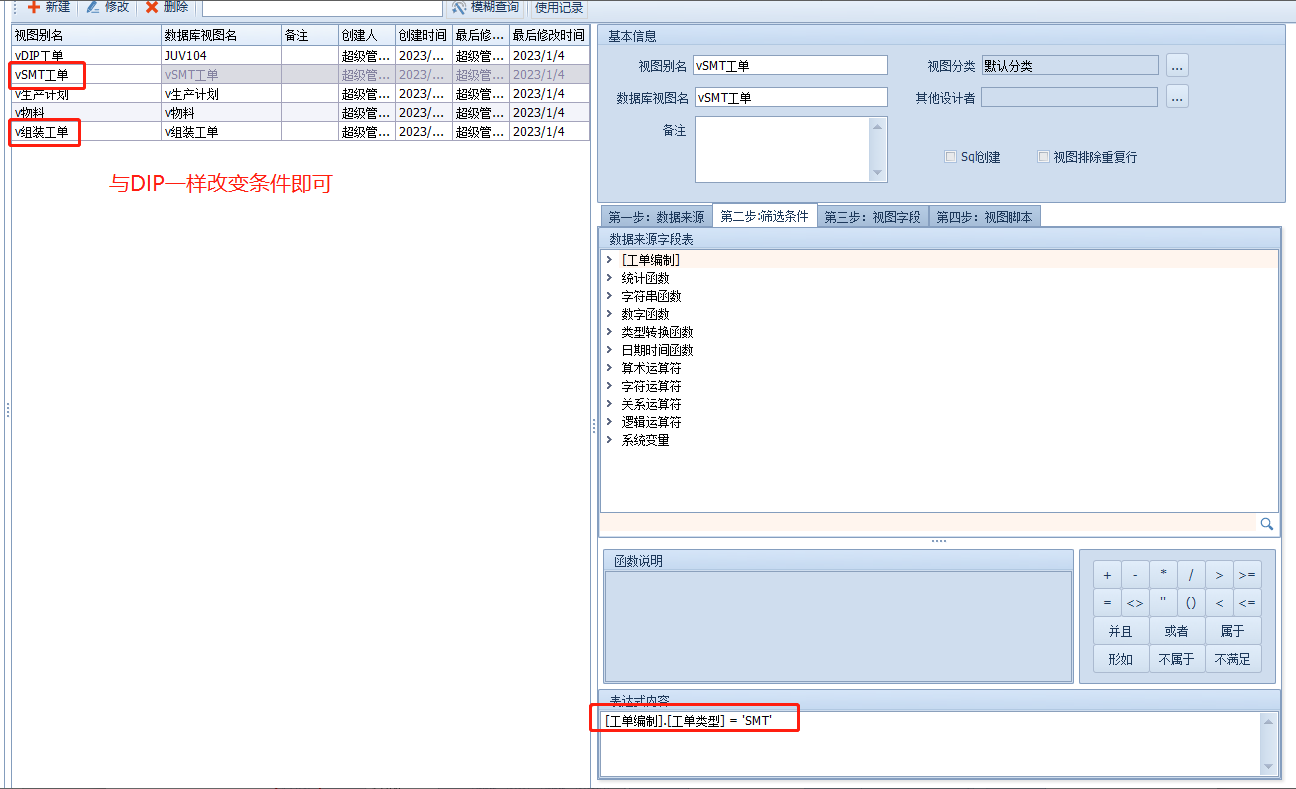Toggle the 视图排除重复行 checkbox
This screenshot has width=1296, height=789.
click(1043, 157)
